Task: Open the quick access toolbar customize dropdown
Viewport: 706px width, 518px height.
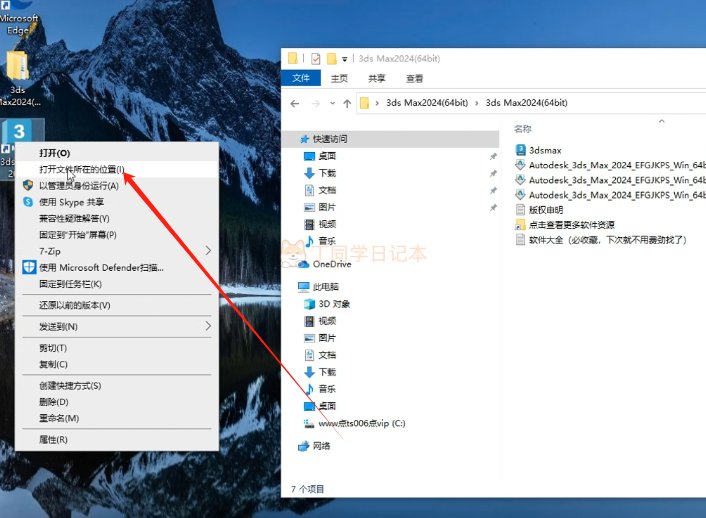Action: click(x=344, y=59)
